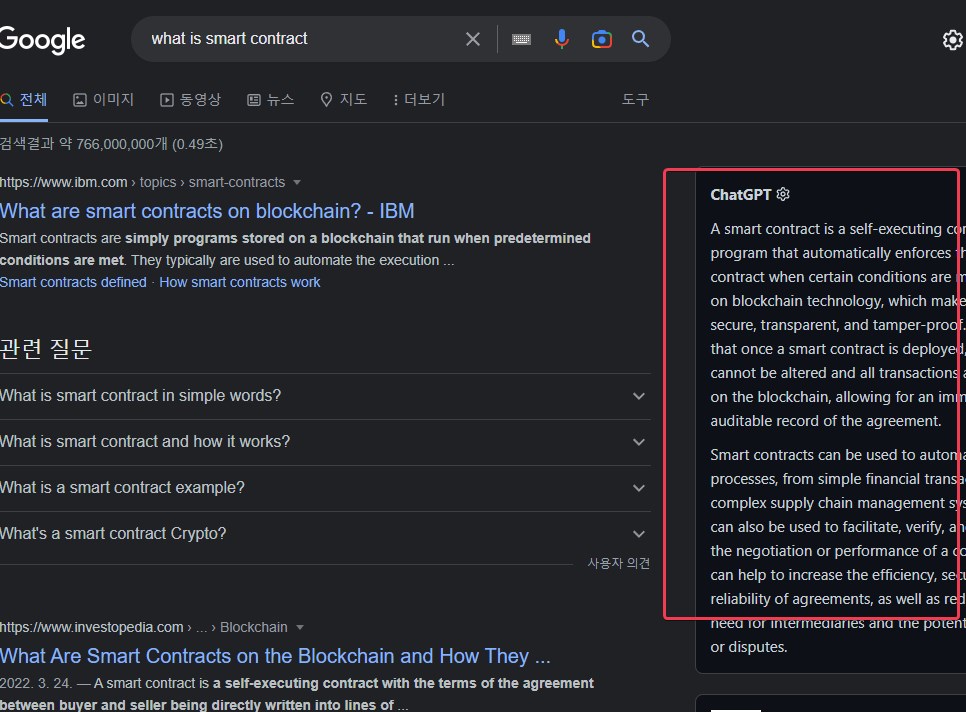Open IBM result options dropdown arrow

pos(297,182)
